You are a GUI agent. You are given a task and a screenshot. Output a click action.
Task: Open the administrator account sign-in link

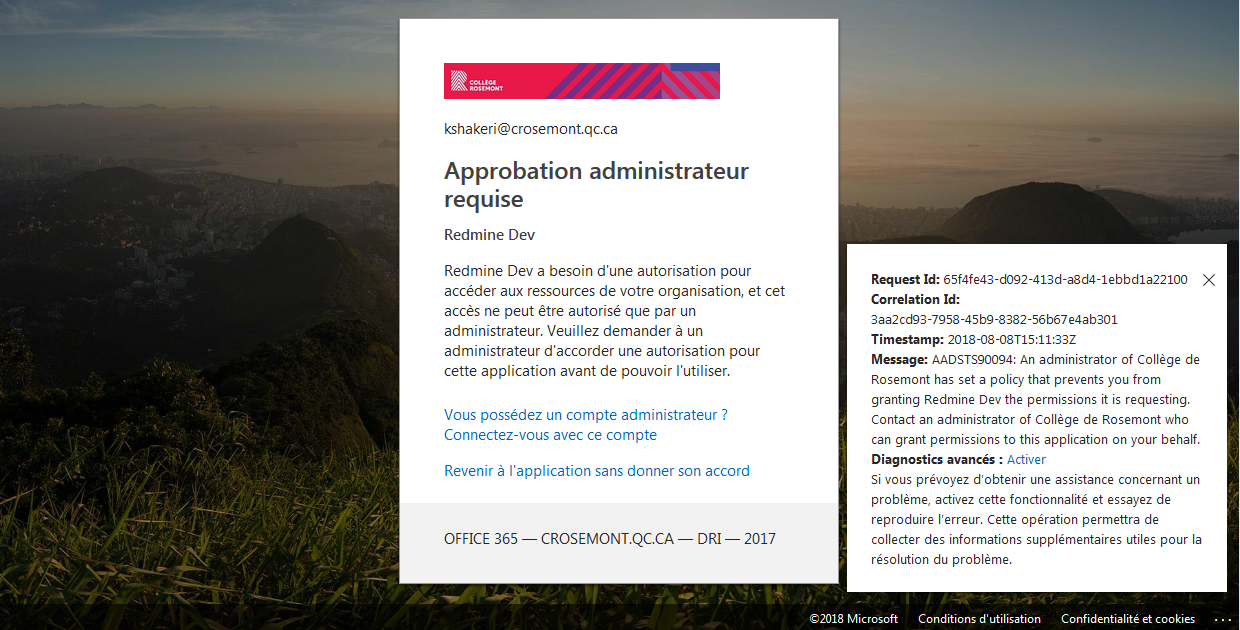pyautogui.click(x=585, y=425)
